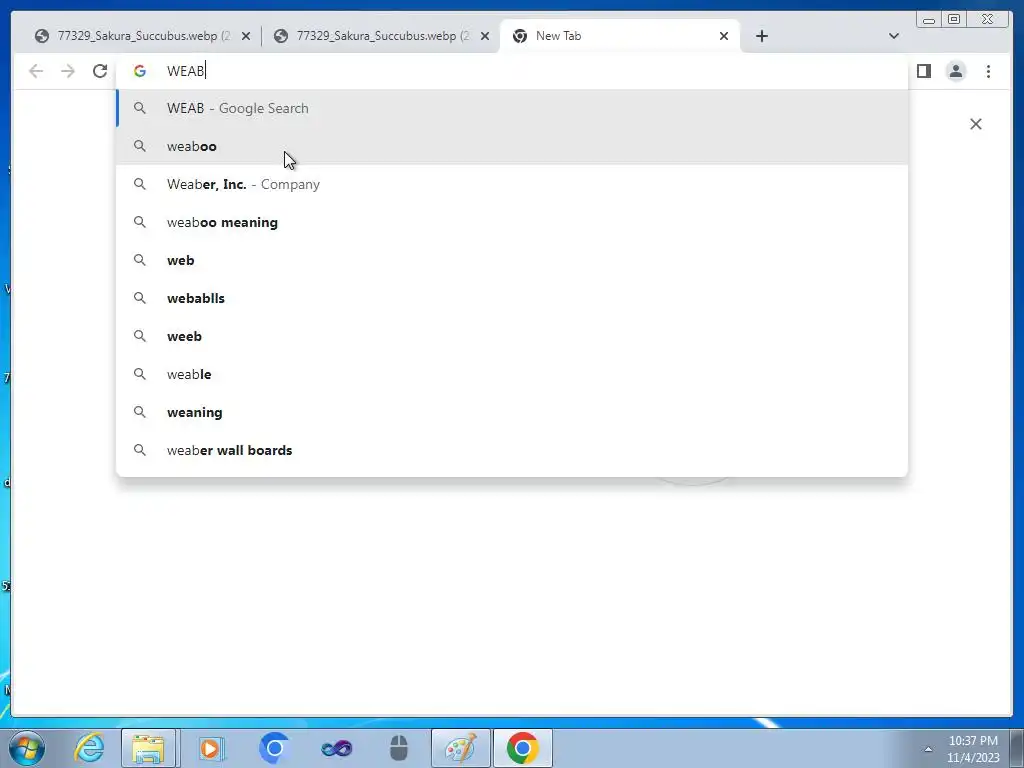1024x768 pixels.
Task: Click the taskbar clock showing 10:37 PM
Action: coord(973,748)
